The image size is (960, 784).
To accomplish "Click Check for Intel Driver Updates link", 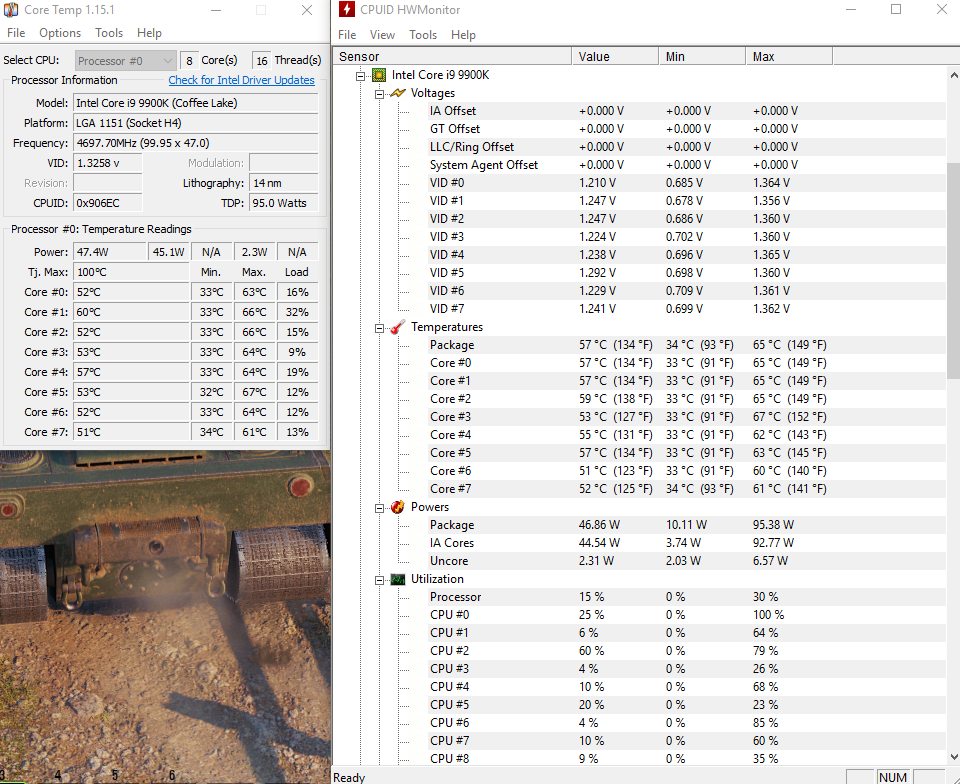I will [x=241, y=80].
